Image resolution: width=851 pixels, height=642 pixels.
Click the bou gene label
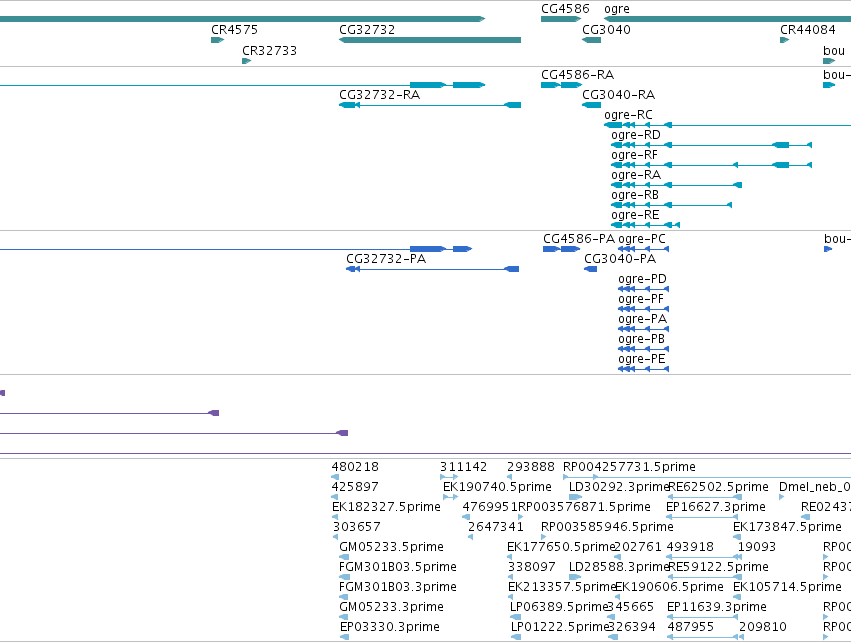[x=834, y=51]
